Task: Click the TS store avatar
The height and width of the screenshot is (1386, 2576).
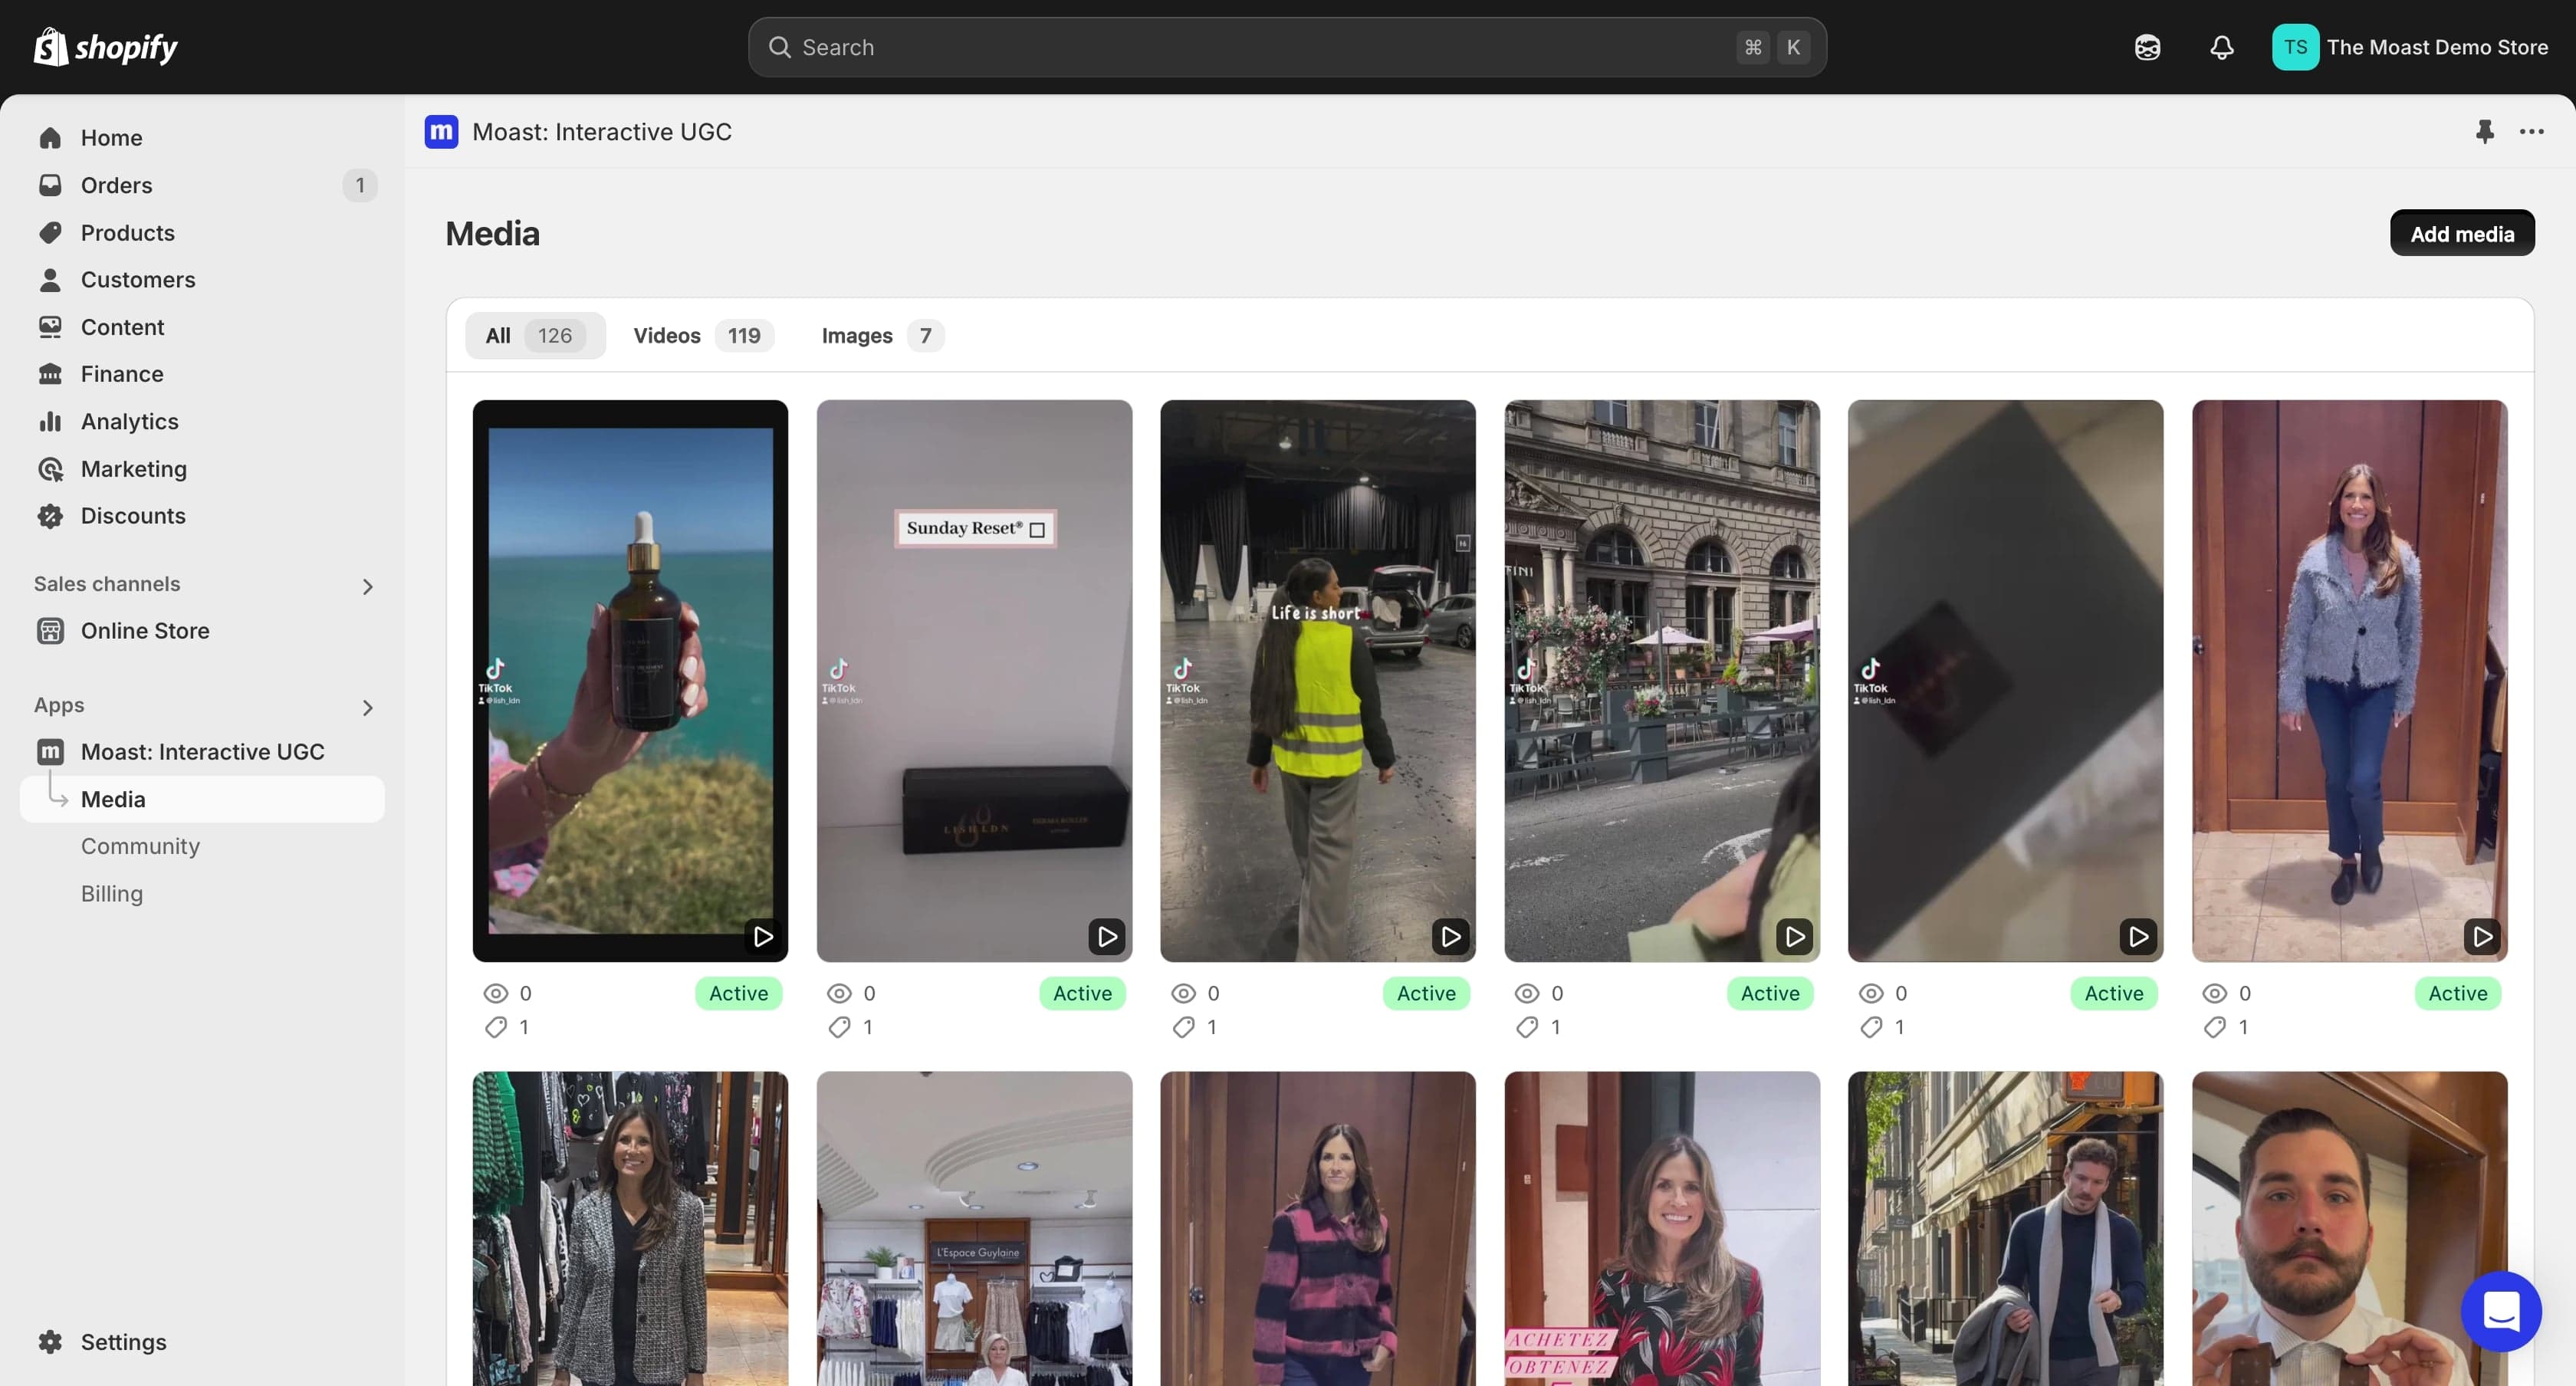Action: [2295, 47]
